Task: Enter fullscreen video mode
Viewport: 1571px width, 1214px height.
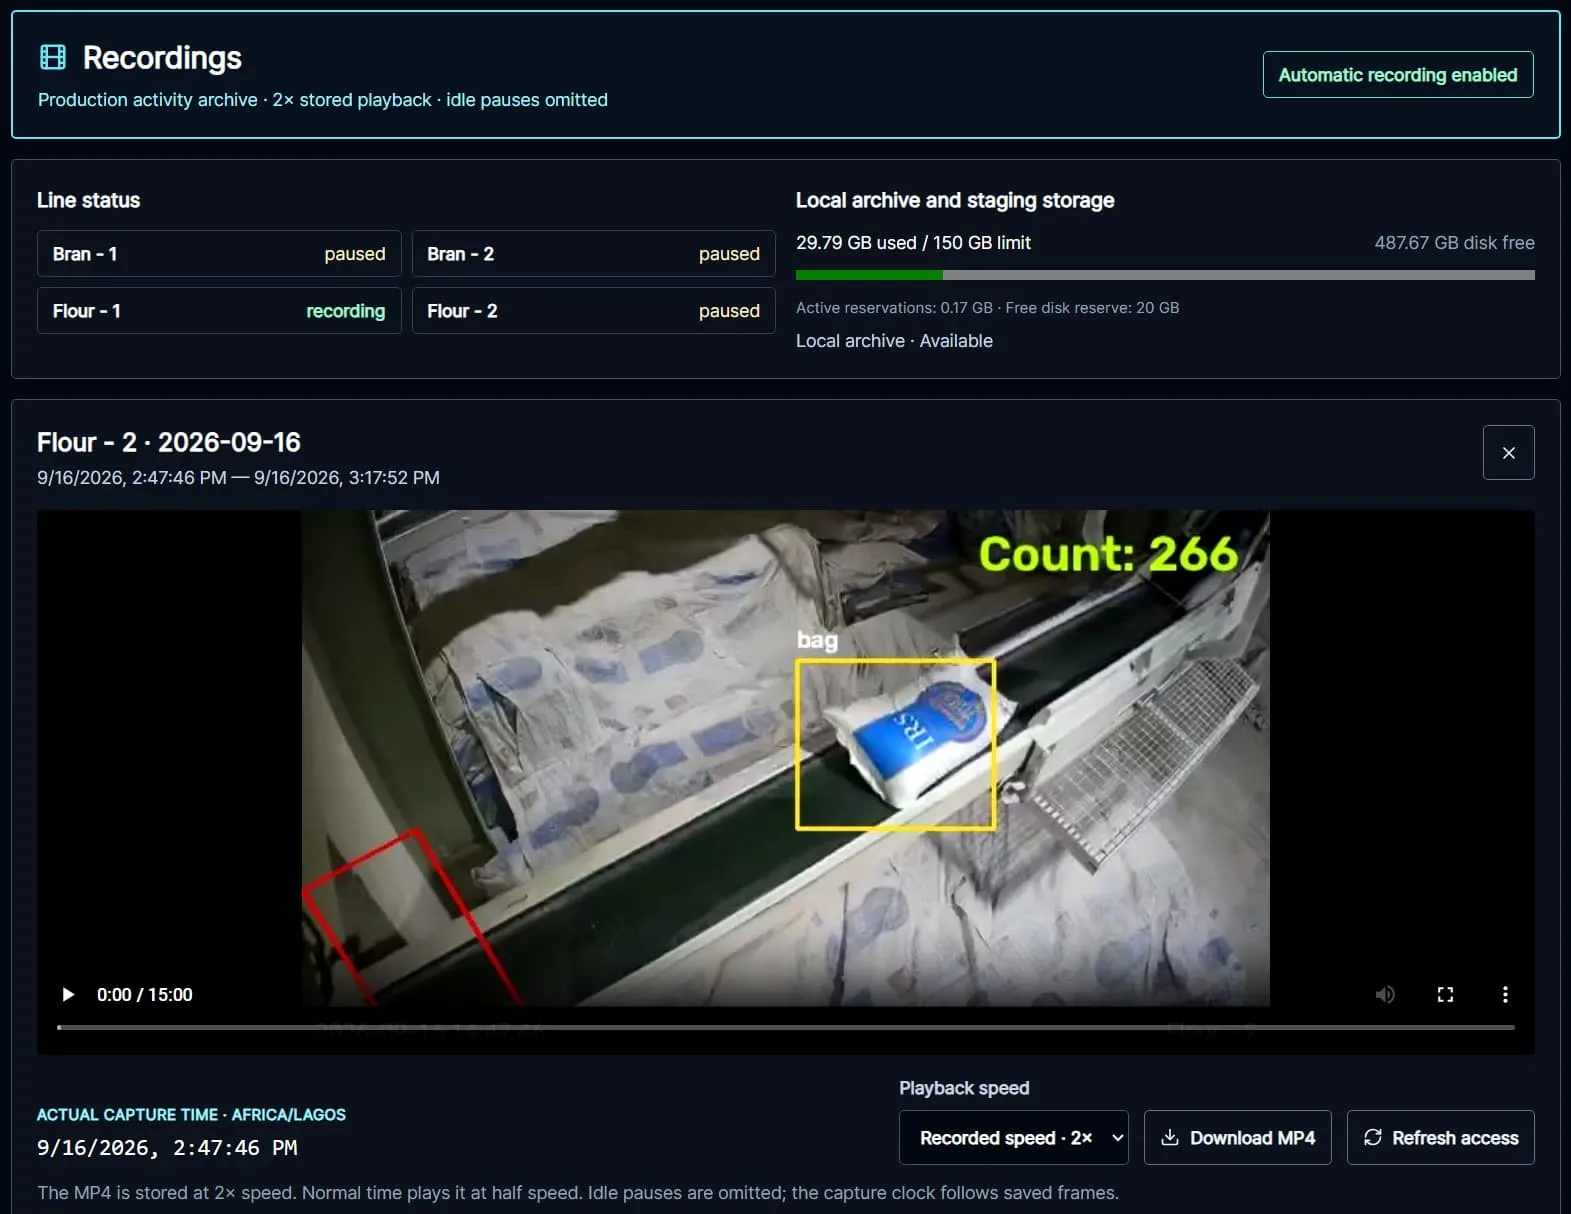Action: click(x=1445, y=995)
